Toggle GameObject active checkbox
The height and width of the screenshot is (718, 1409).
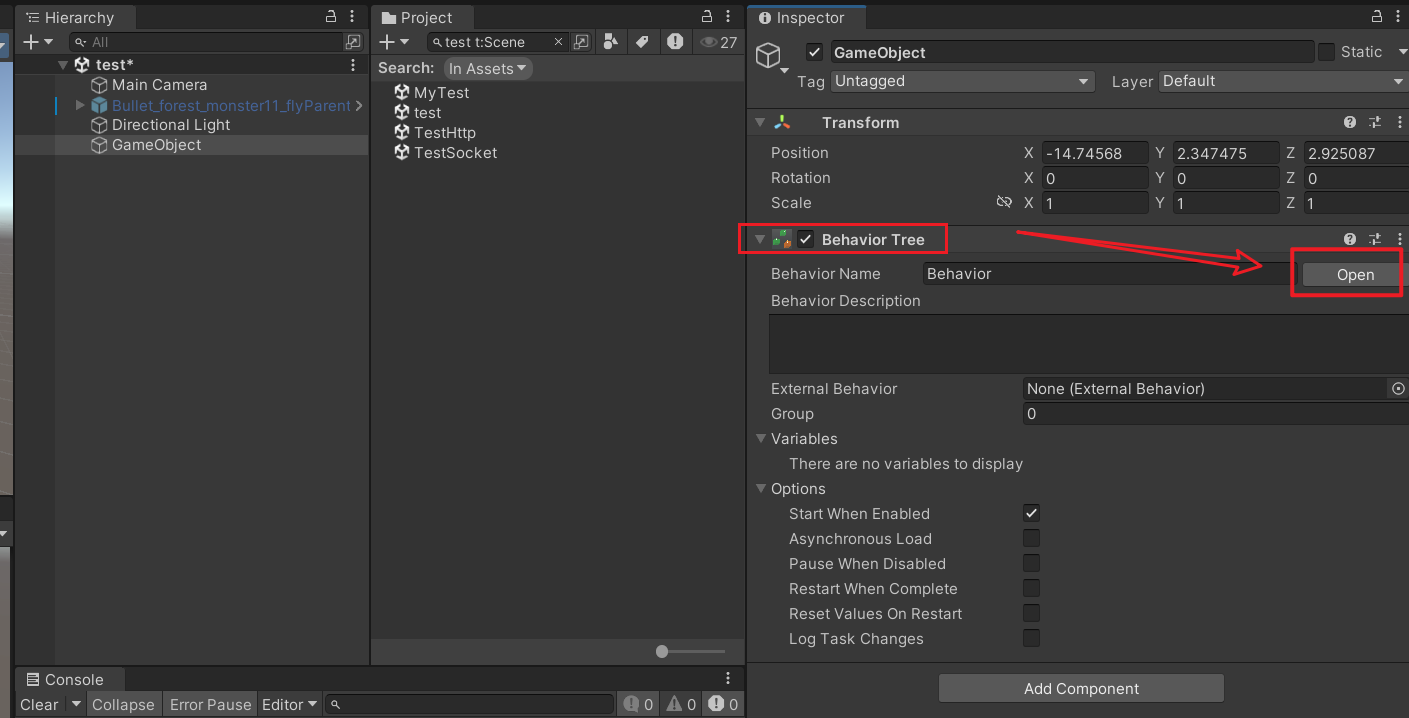coord(815,52)
